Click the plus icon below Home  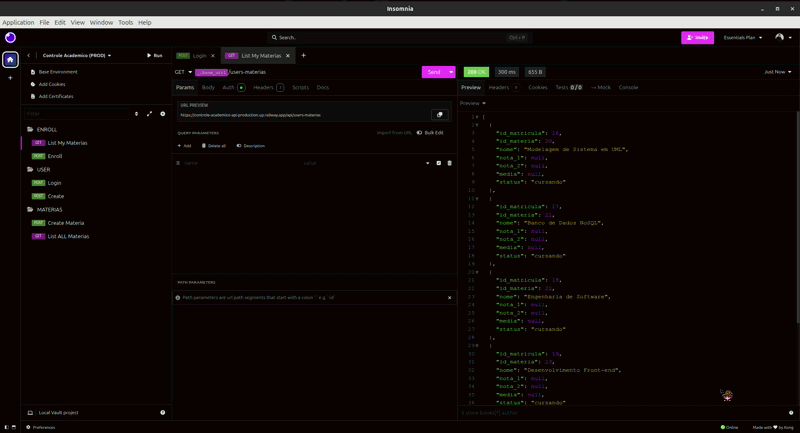tap(10, 78)
